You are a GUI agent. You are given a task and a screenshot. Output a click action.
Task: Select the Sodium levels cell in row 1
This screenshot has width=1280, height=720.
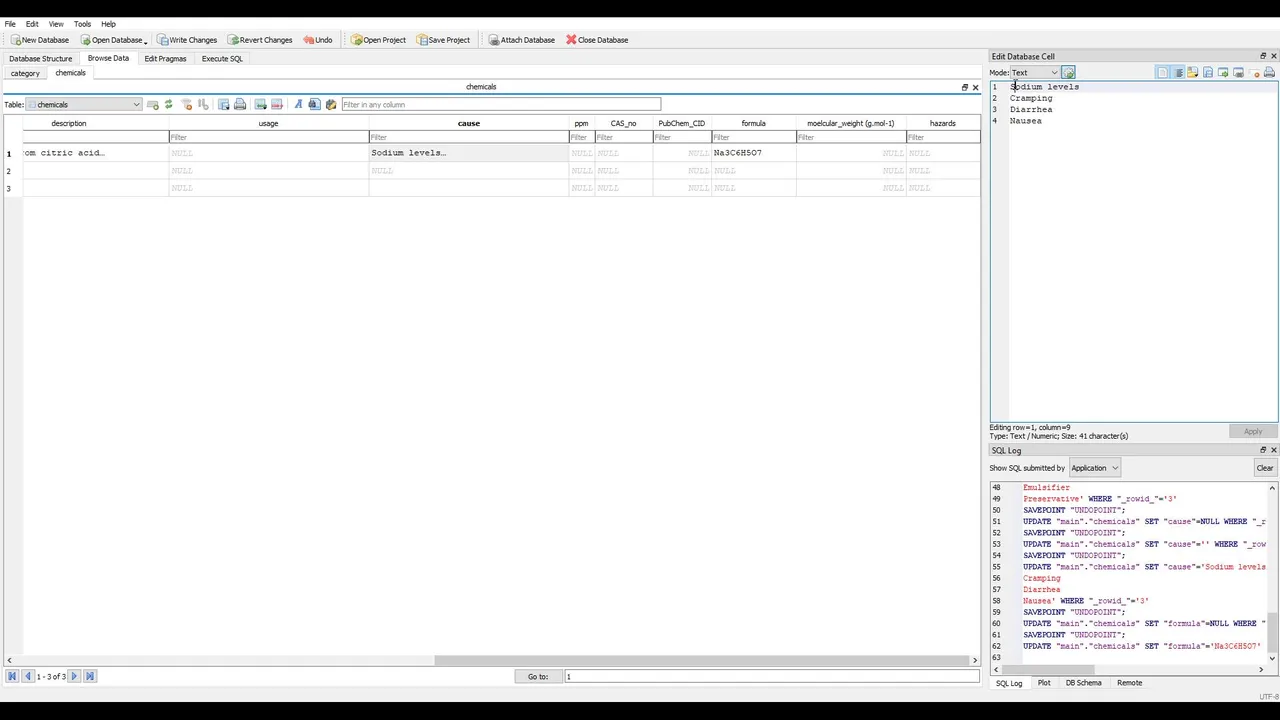point(468,153)
